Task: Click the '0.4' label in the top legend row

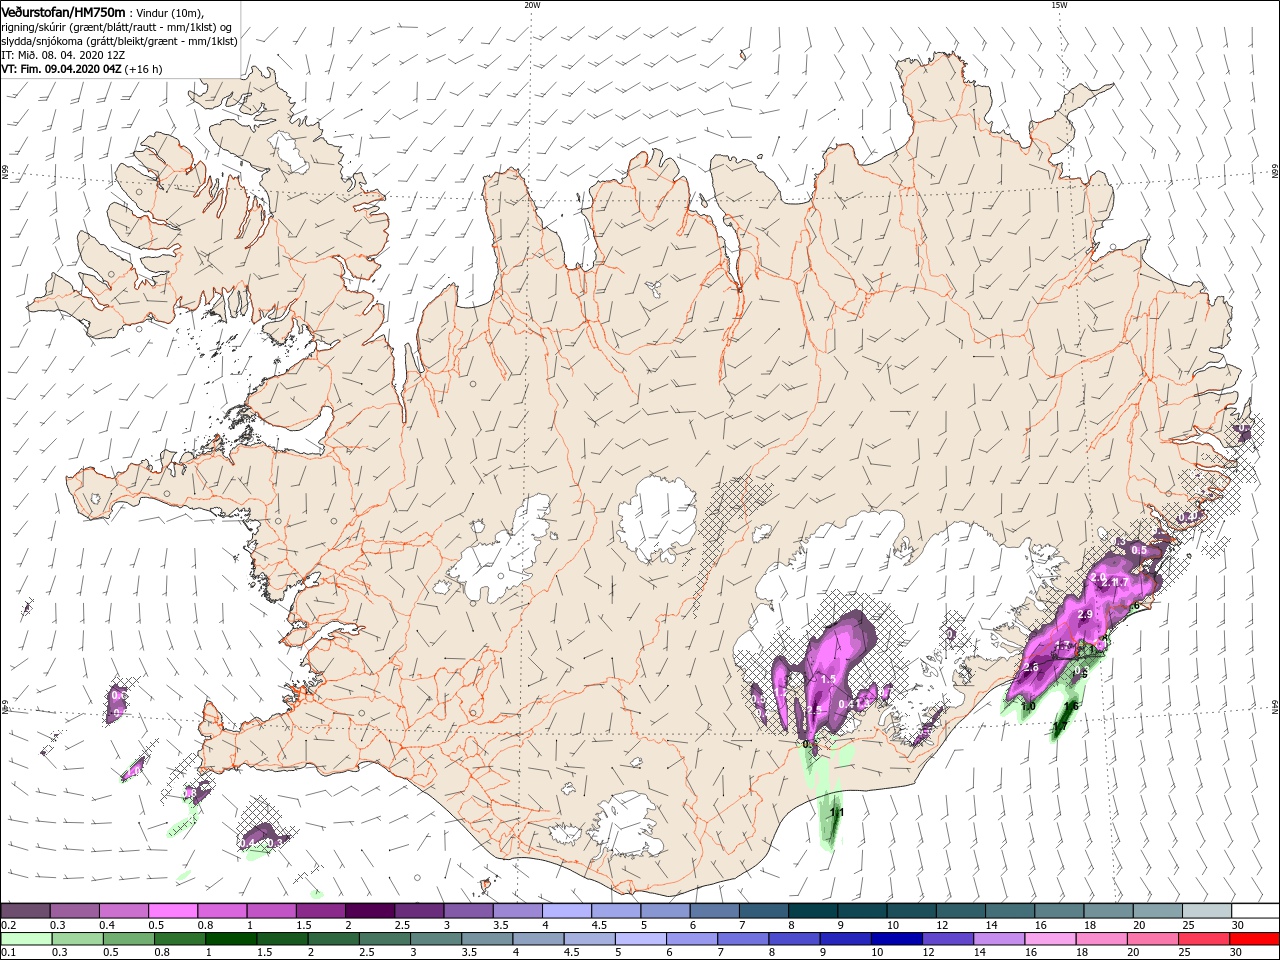Action: pyautogui.click(x=107, y=925)
